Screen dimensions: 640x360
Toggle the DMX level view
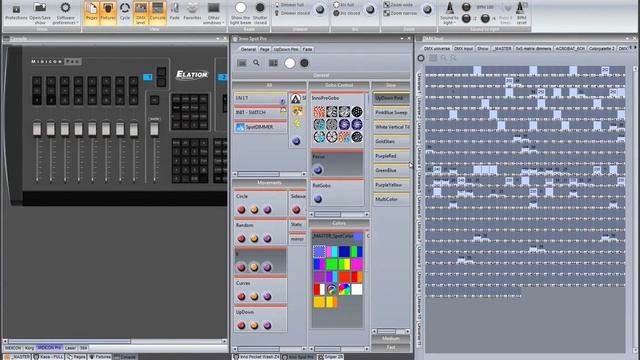(x=140, y=12)
